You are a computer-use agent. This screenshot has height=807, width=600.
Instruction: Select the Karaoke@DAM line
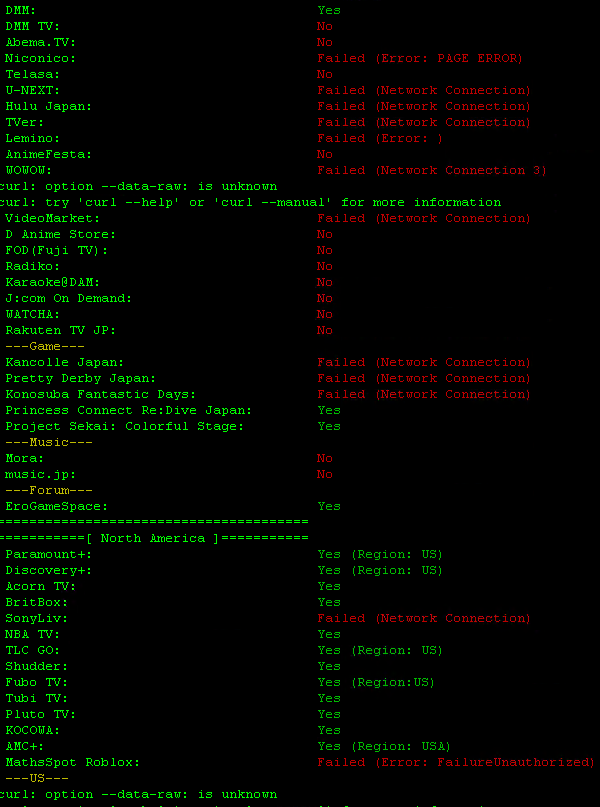click(53, 282)
